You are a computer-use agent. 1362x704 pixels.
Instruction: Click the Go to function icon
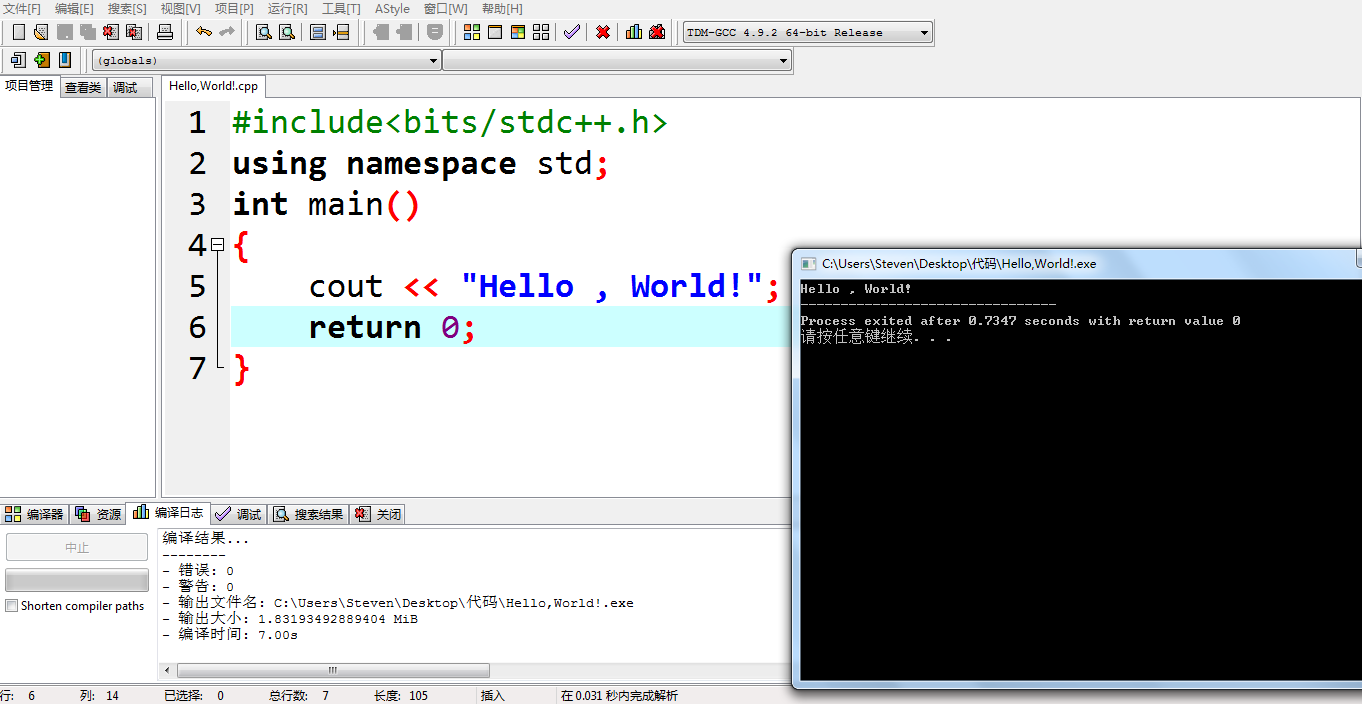click(318, 32)
